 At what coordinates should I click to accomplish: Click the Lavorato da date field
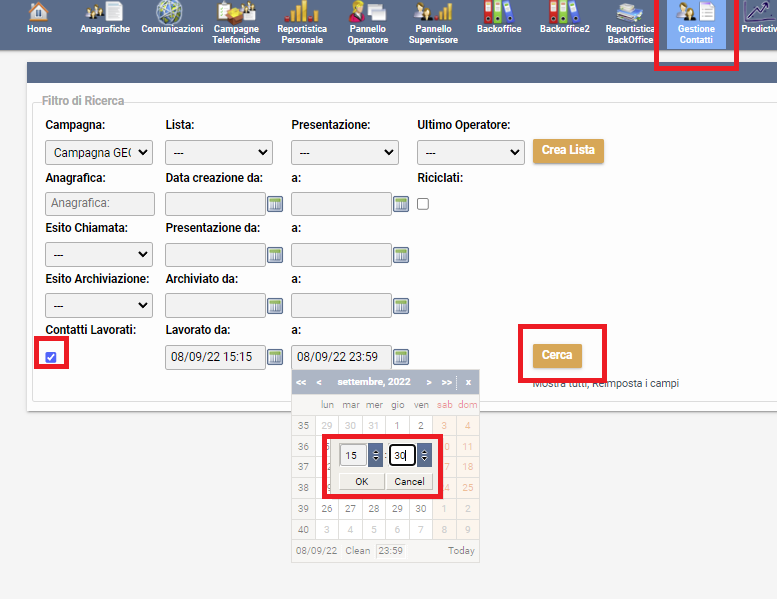pos(215,357)
